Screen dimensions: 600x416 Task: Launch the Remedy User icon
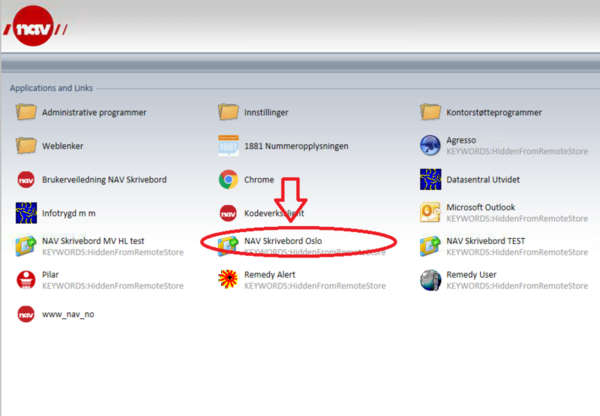(430, 280)
